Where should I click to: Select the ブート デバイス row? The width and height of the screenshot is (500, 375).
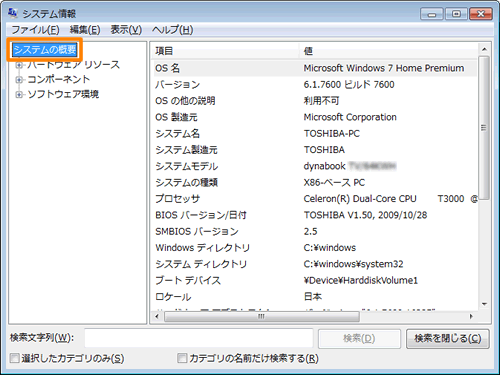coord(315,281)
